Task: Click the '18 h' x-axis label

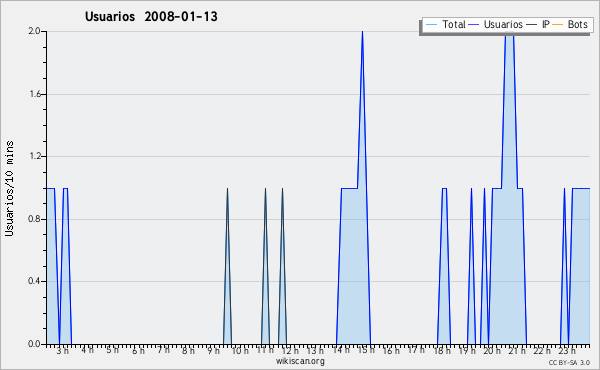Action: point(441,351)
